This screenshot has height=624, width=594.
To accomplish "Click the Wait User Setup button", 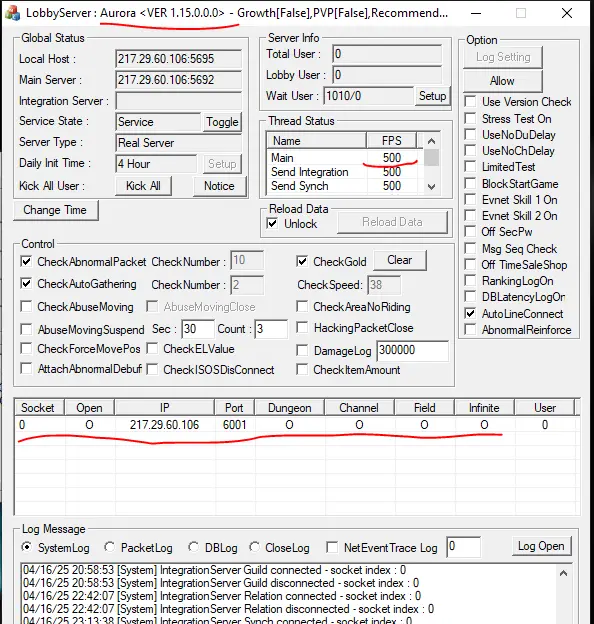I will [x=432, y=96].
